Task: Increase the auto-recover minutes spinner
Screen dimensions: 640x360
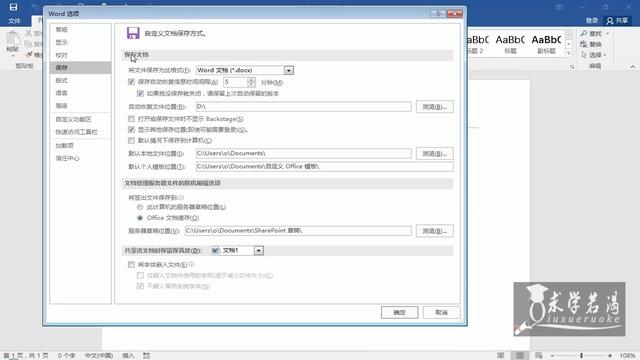Action: 251,79
